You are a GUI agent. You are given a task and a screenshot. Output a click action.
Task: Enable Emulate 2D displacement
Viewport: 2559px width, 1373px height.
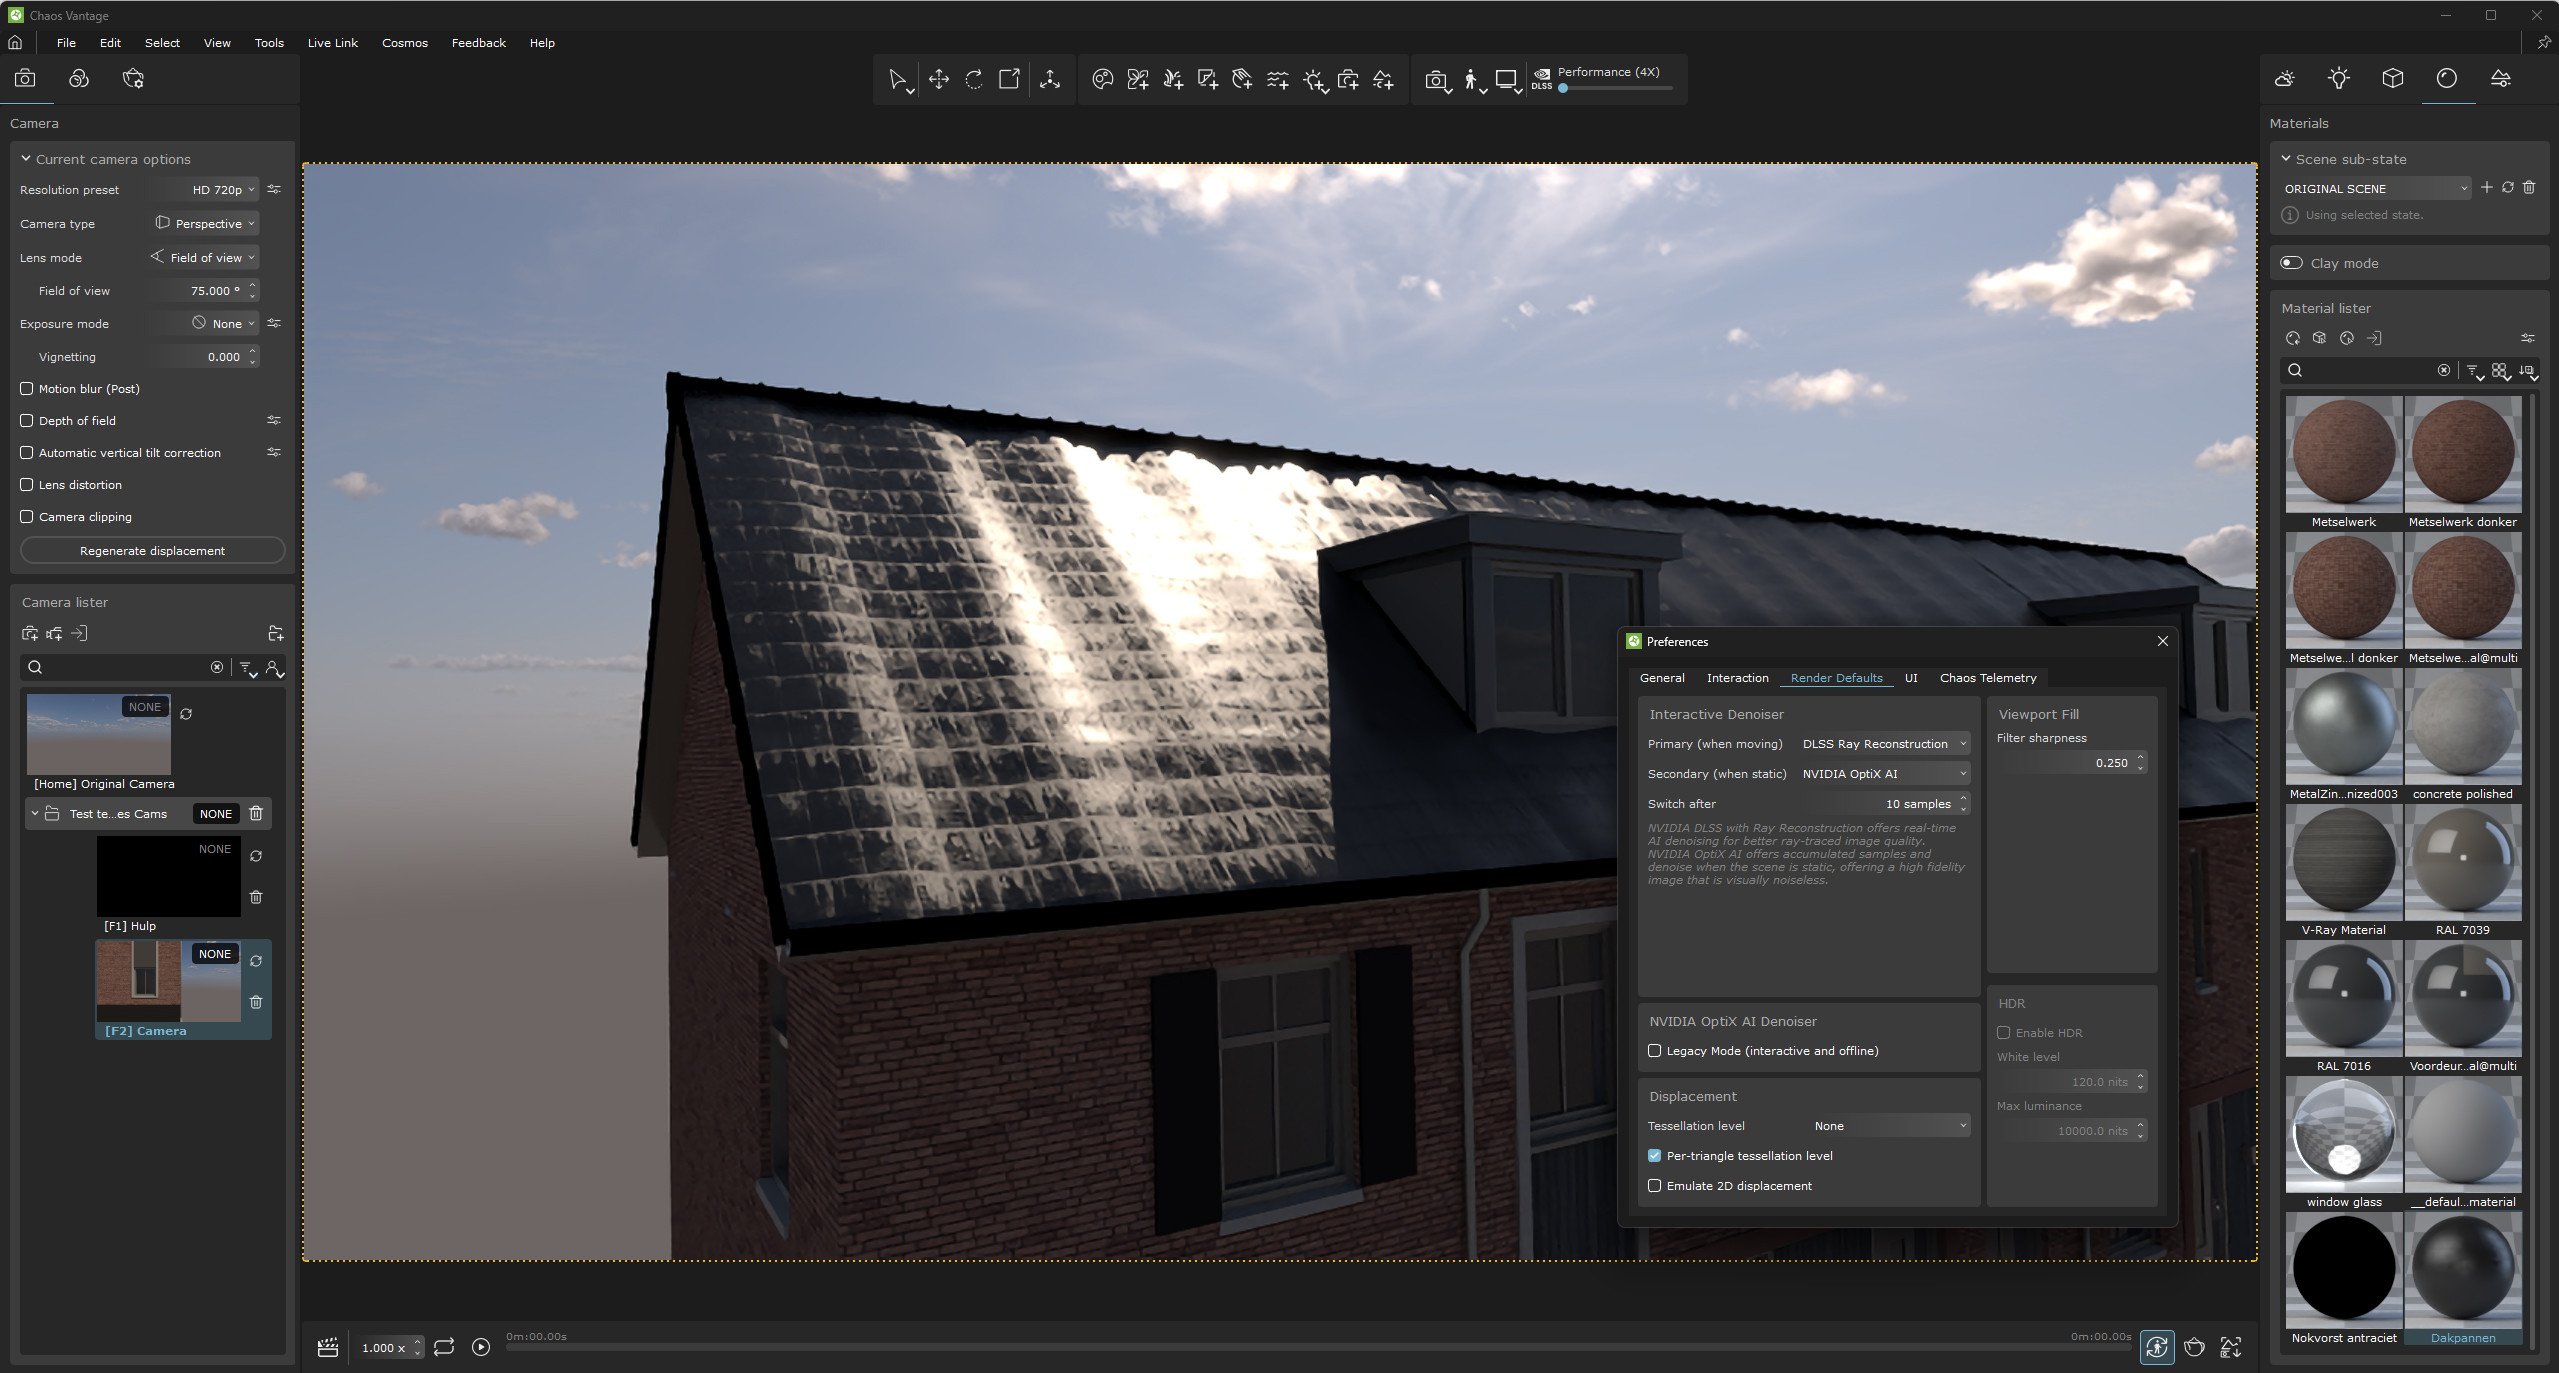tap(1654, 1186)
